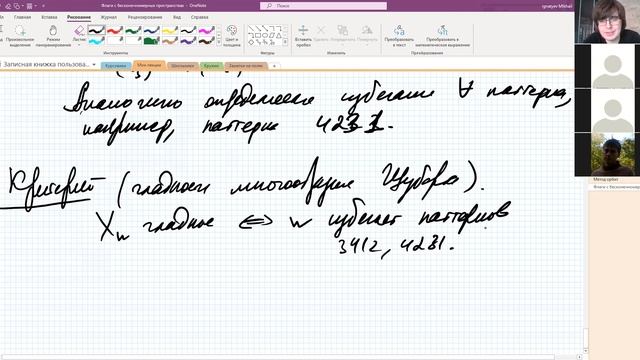The width and height of the screenshot is (640, 360).
Task: Click the horizontal scrollbar right arrow
Action: coord(579,357)
